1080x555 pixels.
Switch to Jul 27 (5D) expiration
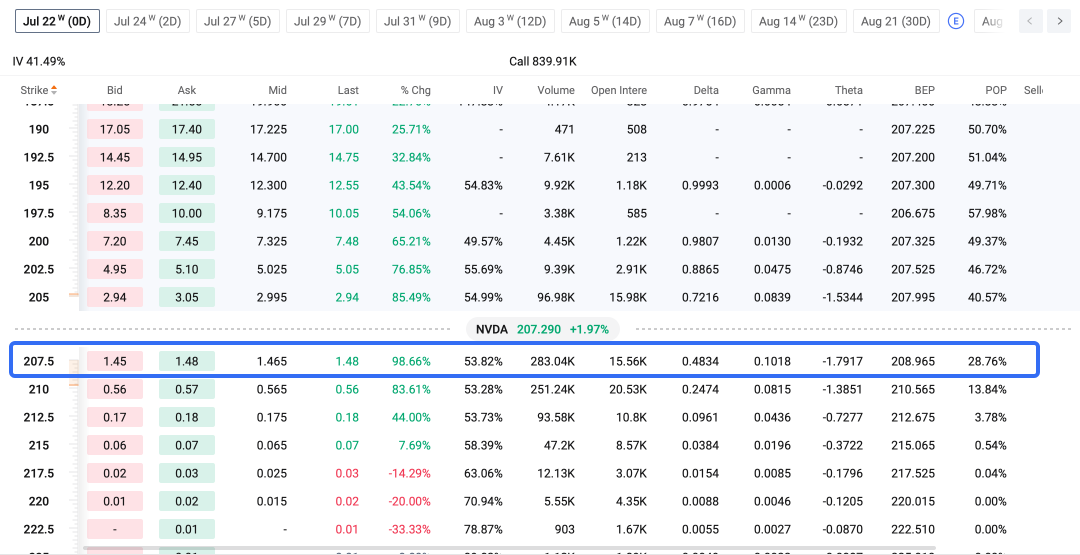[x=238, y=21]
